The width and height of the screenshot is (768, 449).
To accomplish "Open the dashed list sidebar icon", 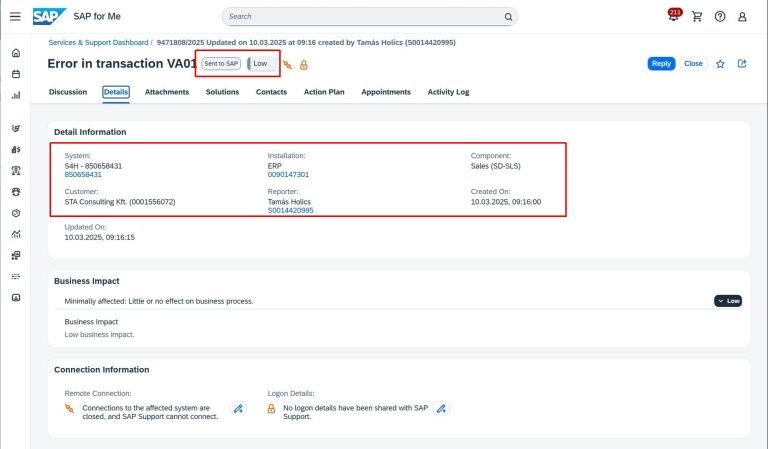I will coord(16,276).
